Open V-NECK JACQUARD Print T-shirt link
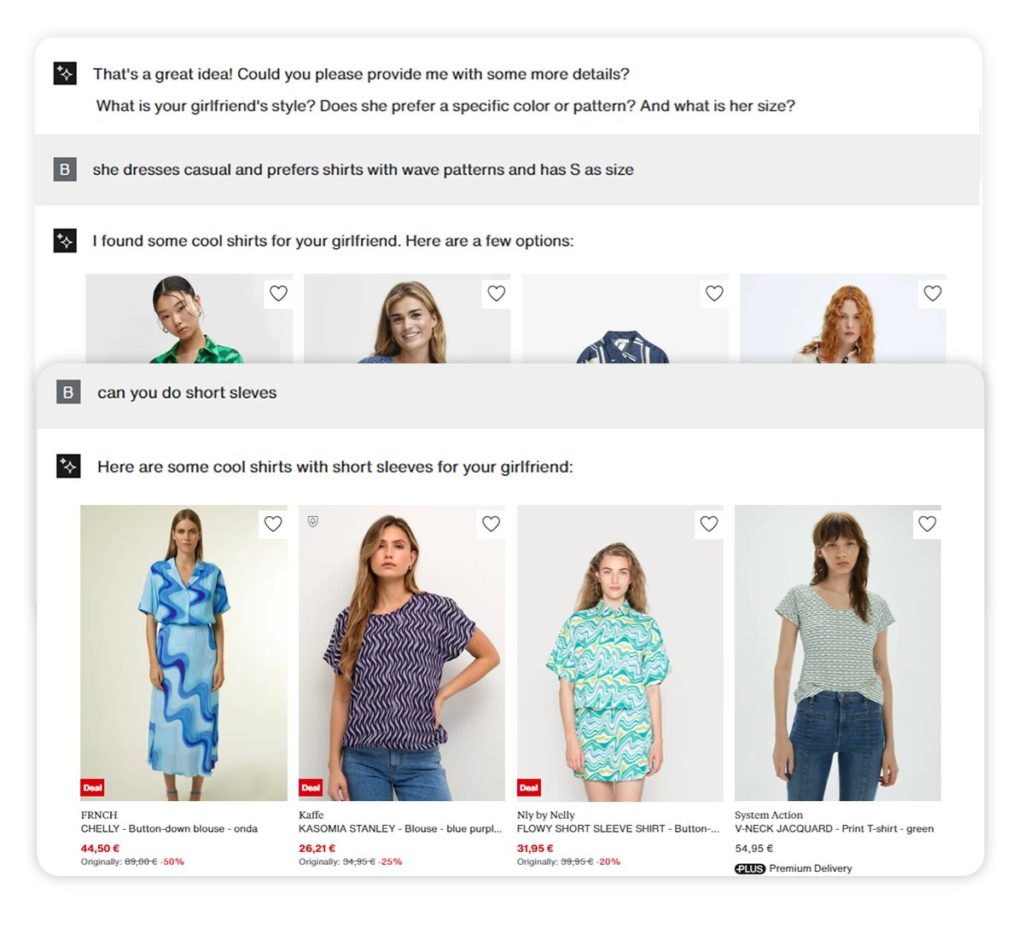The width and height of the screenshot is (1024, 928). point(834,829)
